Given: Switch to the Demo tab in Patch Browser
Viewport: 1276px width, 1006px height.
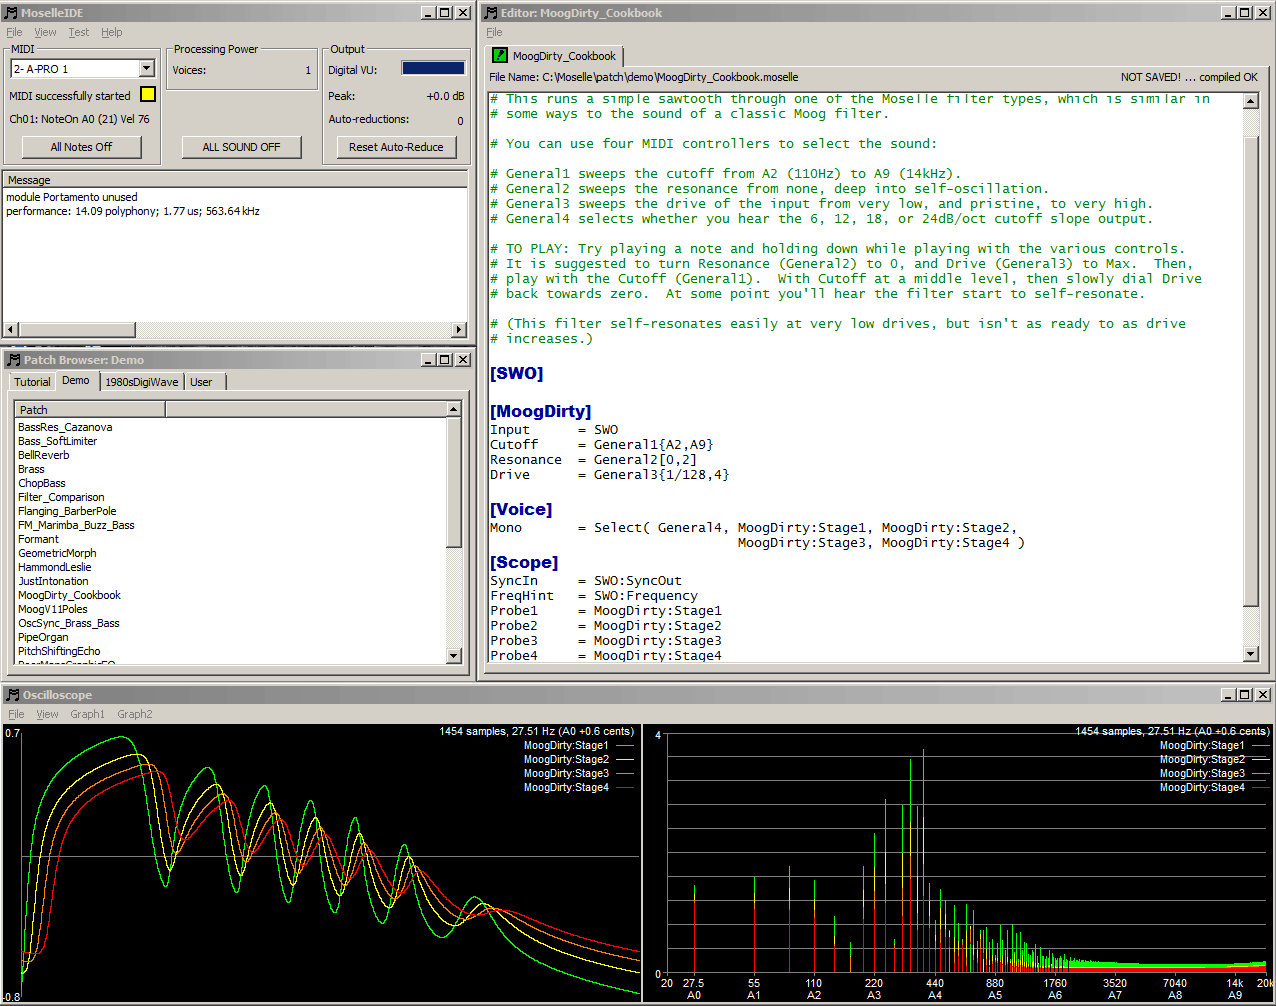Looking at the screenshot, I should pos(76,380).
